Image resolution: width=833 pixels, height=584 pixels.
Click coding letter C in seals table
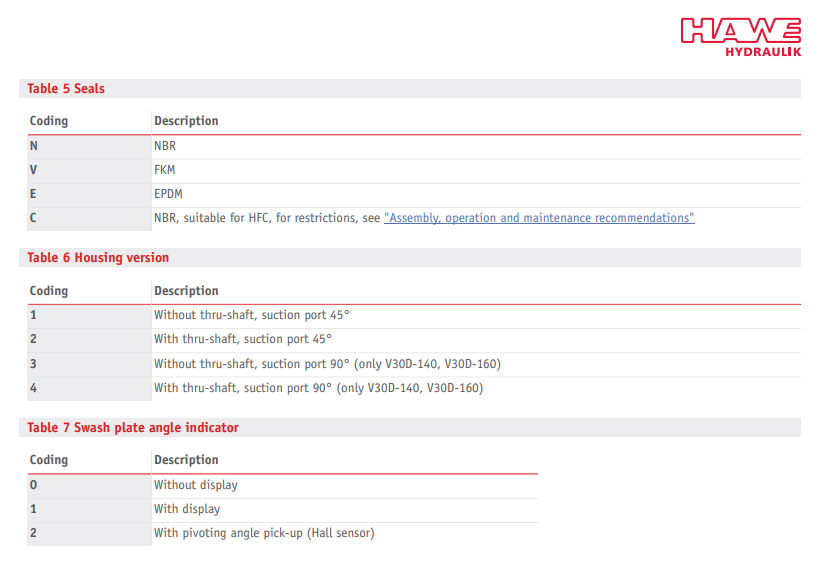34,218
